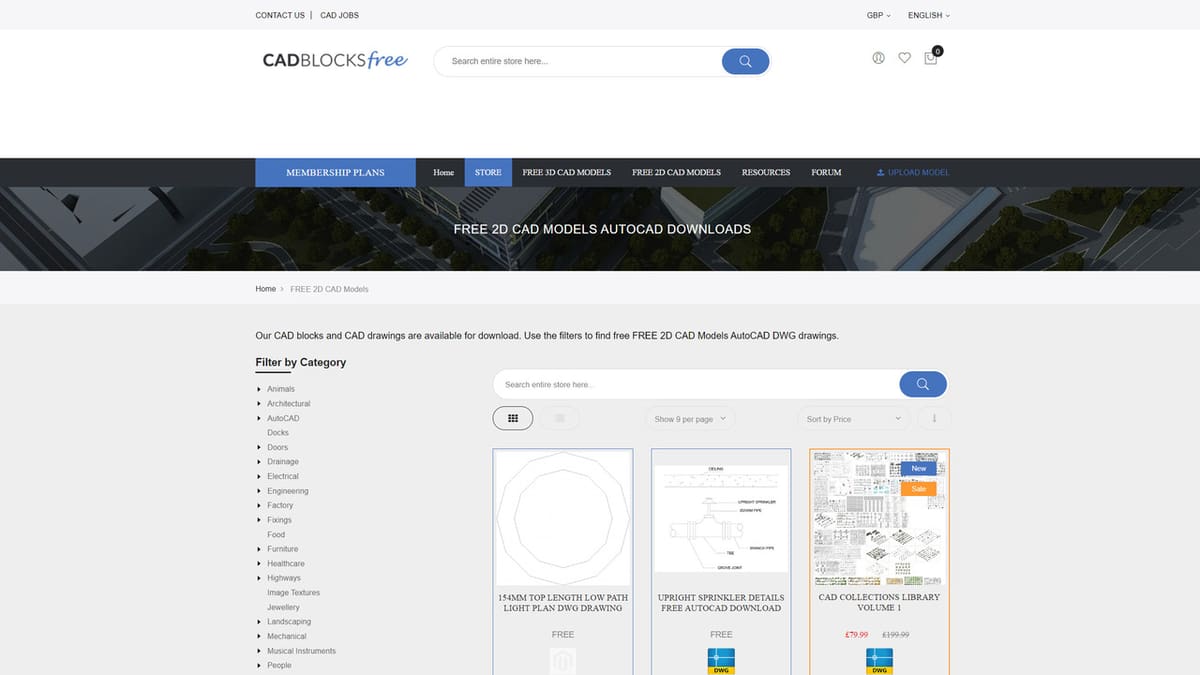Click the header search magnifier button
Screen dimensions: 1200x675
coord(745,61)
